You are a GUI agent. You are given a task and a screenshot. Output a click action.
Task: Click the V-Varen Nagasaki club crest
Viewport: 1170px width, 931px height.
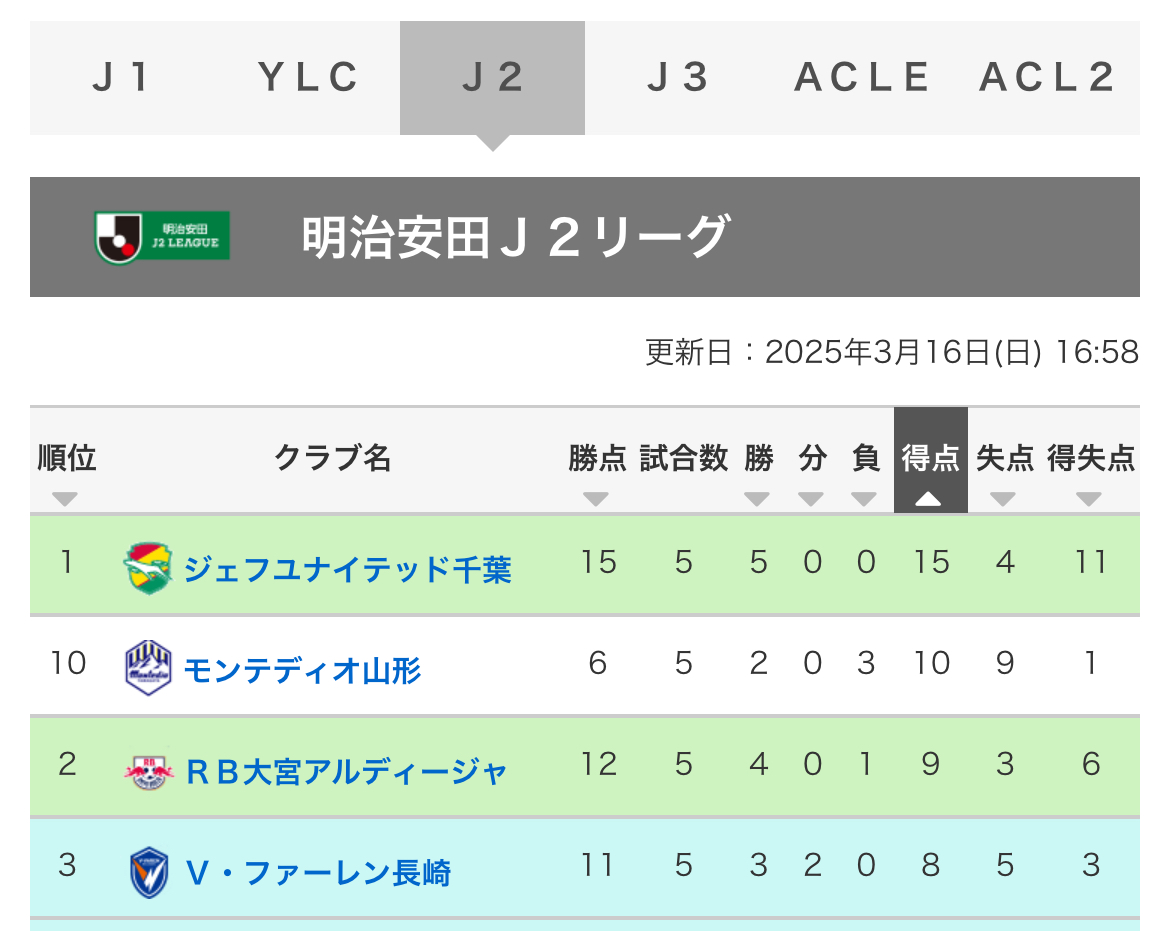tap(148, 871)
